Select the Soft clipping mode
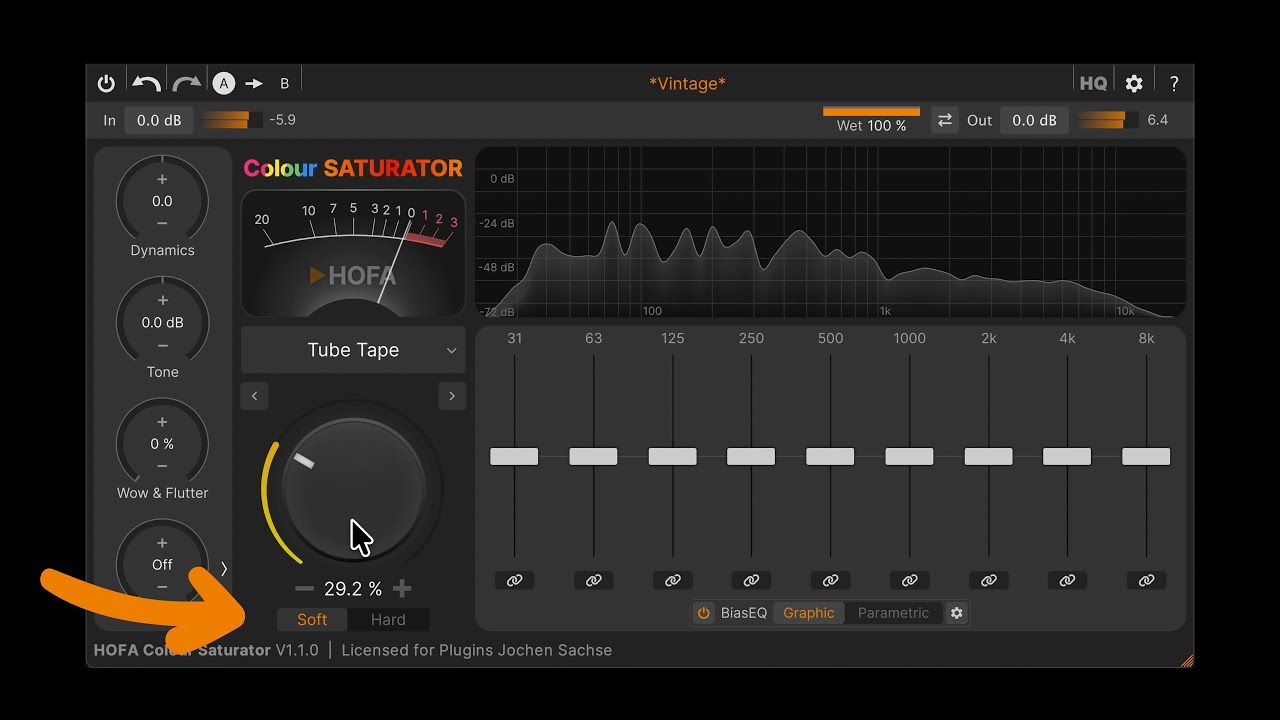This screenshot has height=720, width=1280. (x=312, y=620)
